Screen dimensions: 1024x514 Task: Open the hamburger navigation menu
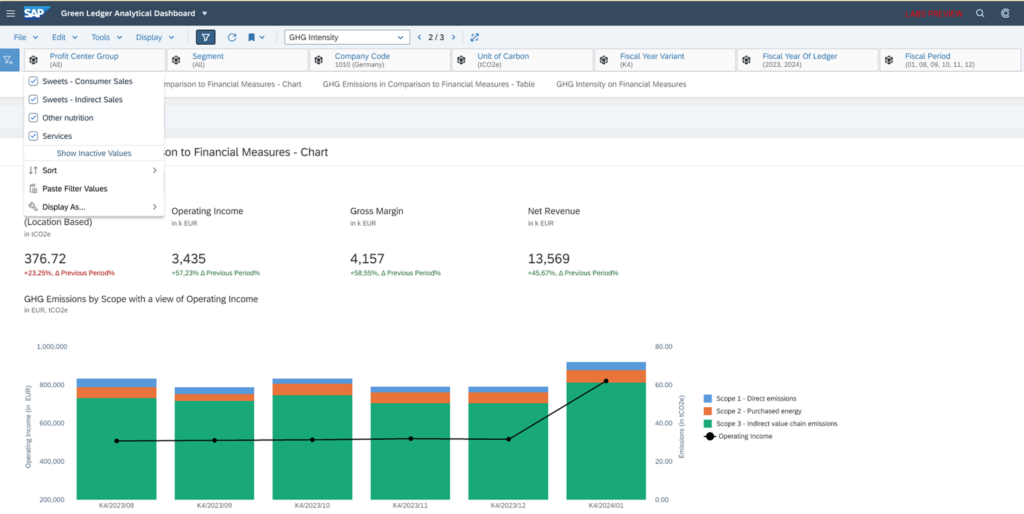click(11, 14)
